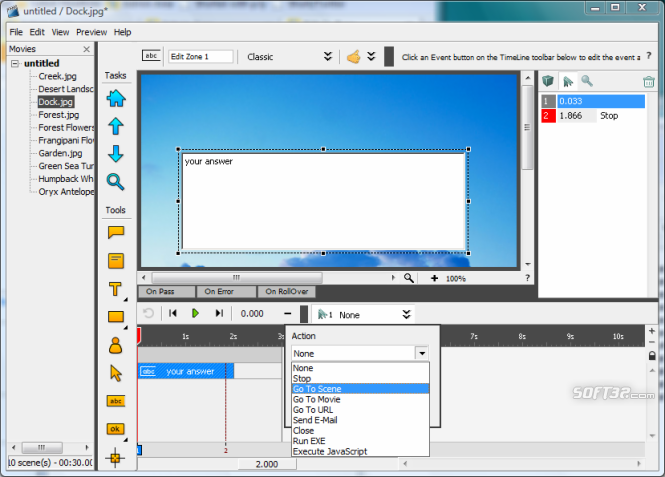
Task: Click the timeline zoom in plus button
Action: pyautogui.click(x=652, y=331)
